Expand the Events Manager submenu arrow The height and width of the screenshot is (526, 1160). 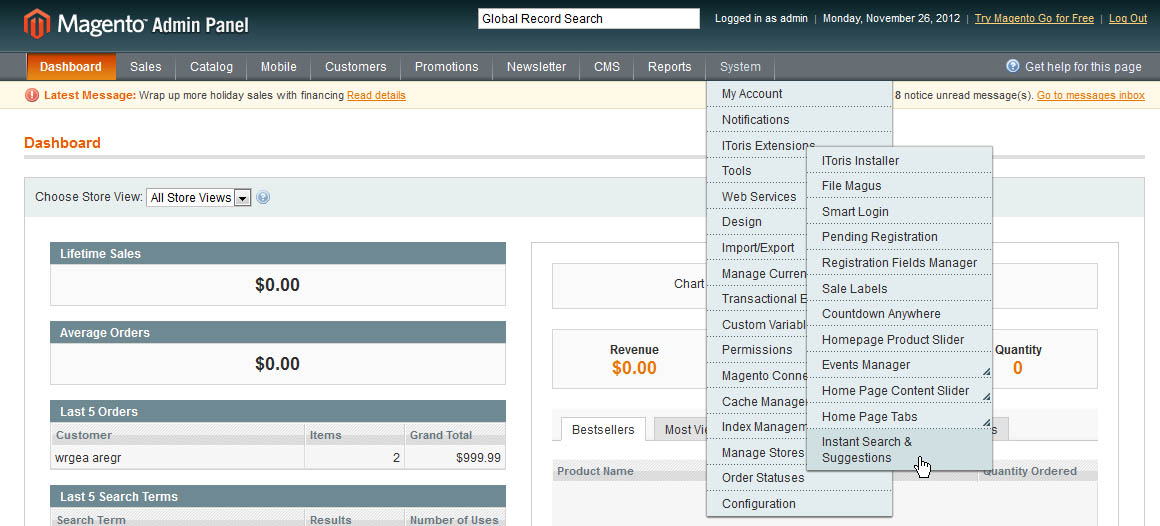click(986, 372)
